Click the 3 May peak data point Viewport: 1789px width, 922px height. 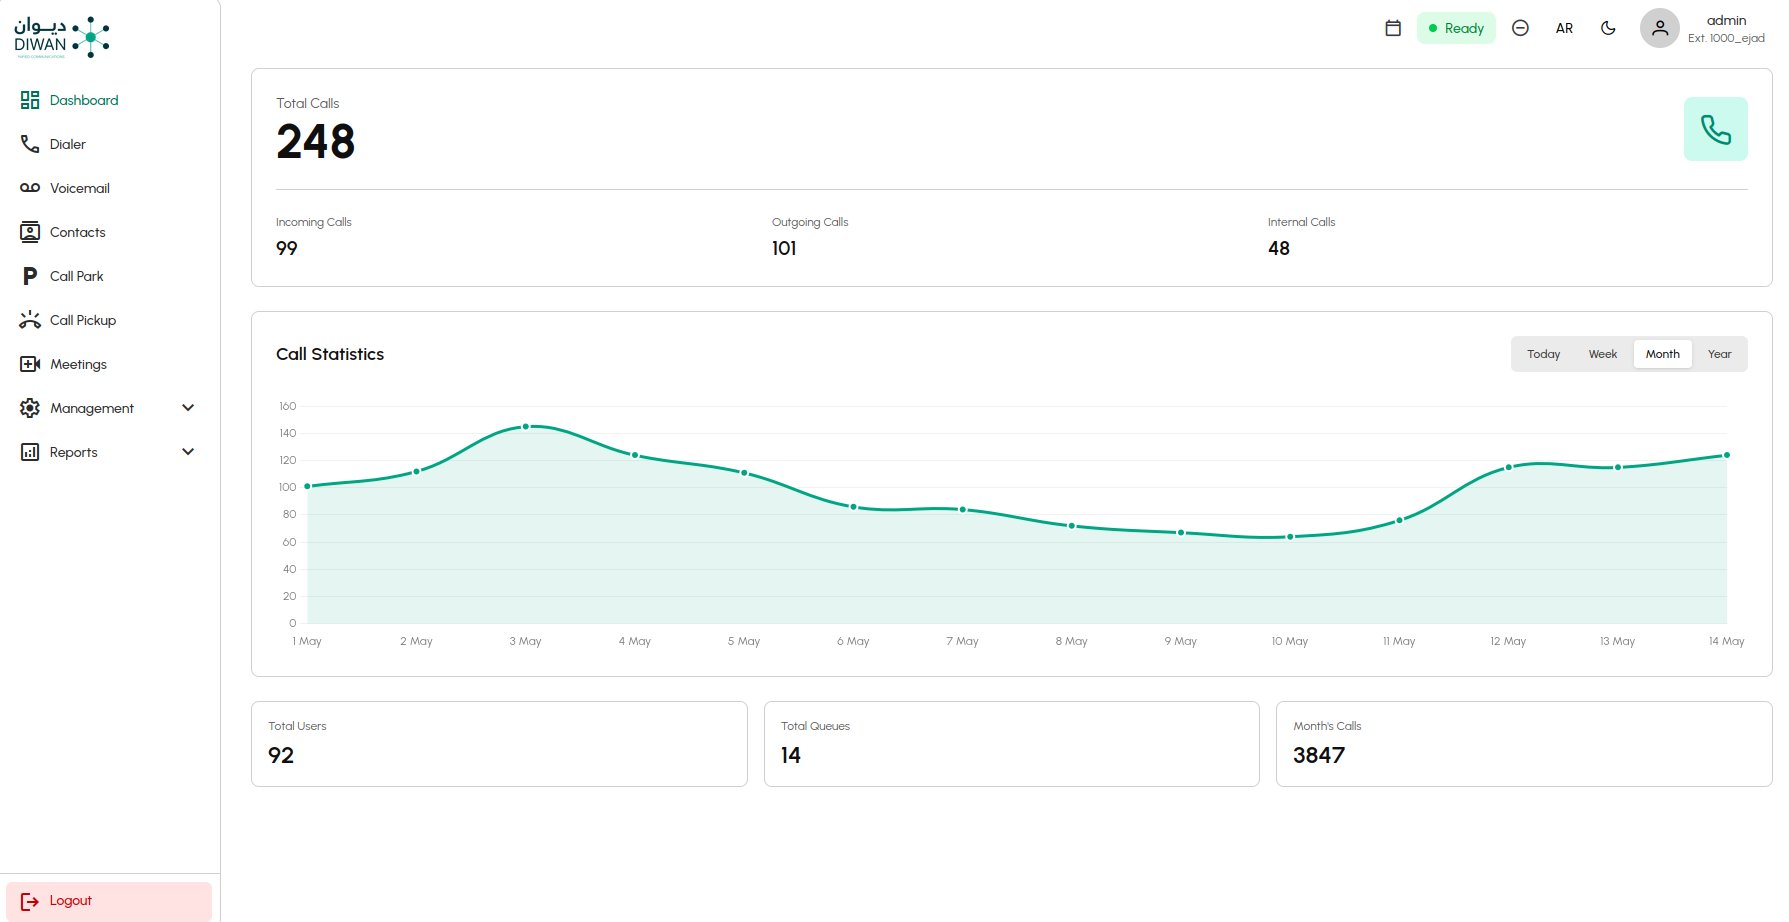click(x=526, y=427)
